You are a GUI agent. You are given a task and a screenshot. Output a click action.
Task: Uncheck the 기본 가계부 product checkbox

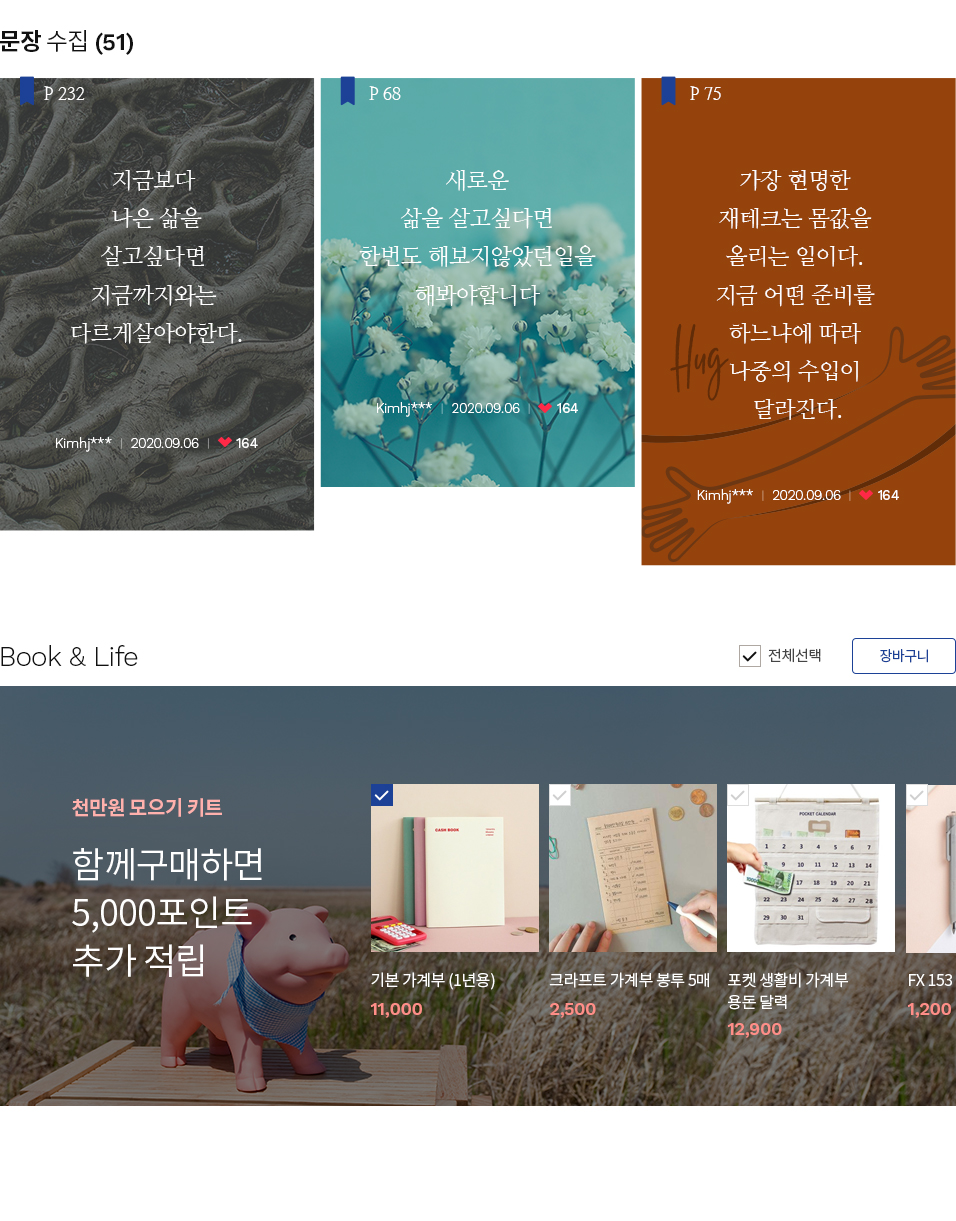382,795
